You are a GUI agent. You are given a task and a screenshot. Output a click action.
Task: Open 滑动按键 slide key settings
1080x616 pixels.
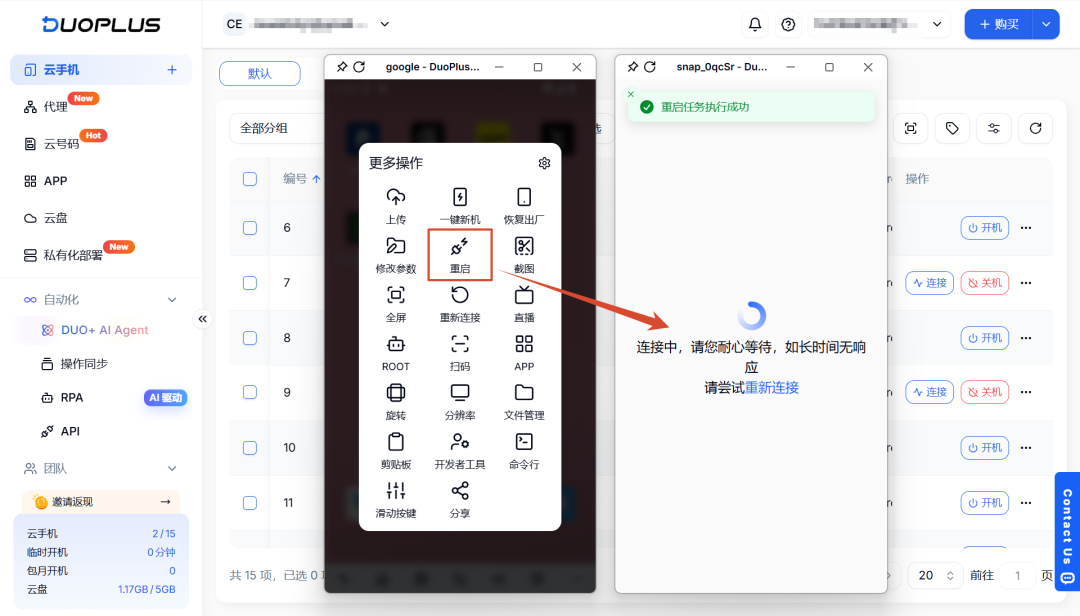(395, 500)
